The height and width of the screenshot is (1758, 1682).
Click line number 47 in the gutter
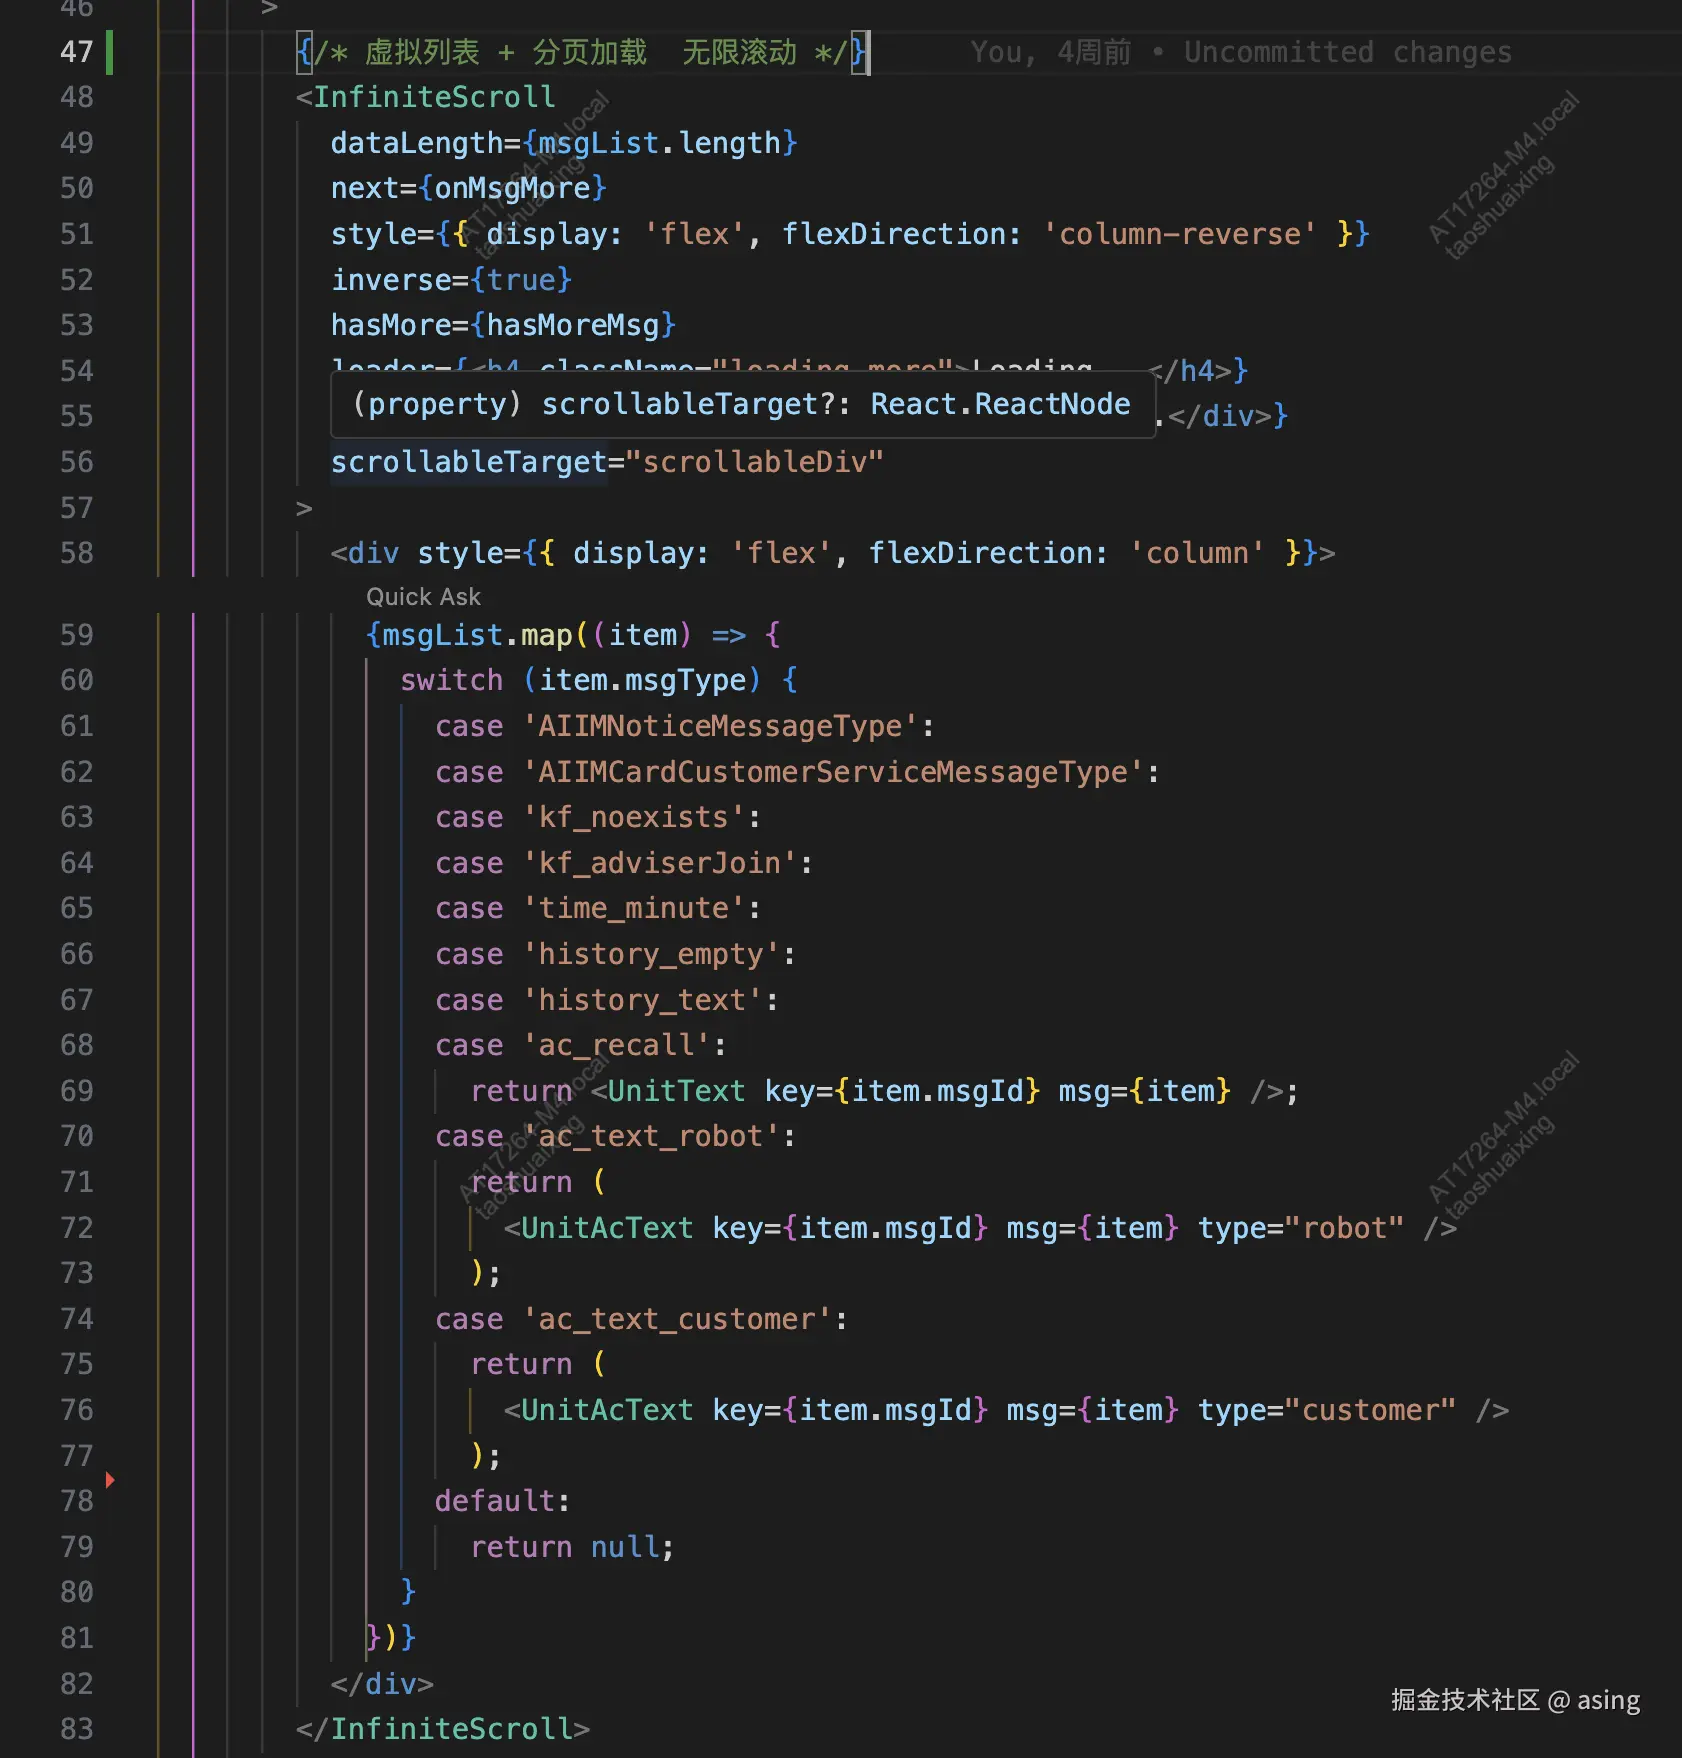click(77, 52)
